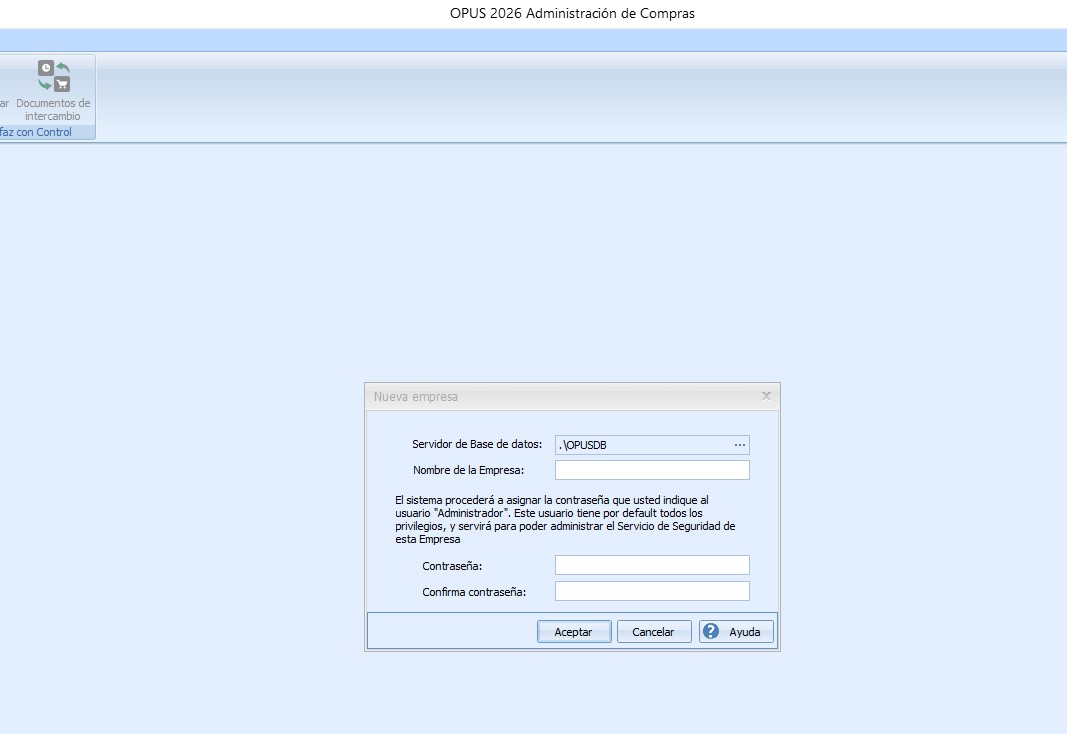Screen dimensions: 1067x734
Task: Browse database server with ellipsis button
Action: tap(740, 445)
